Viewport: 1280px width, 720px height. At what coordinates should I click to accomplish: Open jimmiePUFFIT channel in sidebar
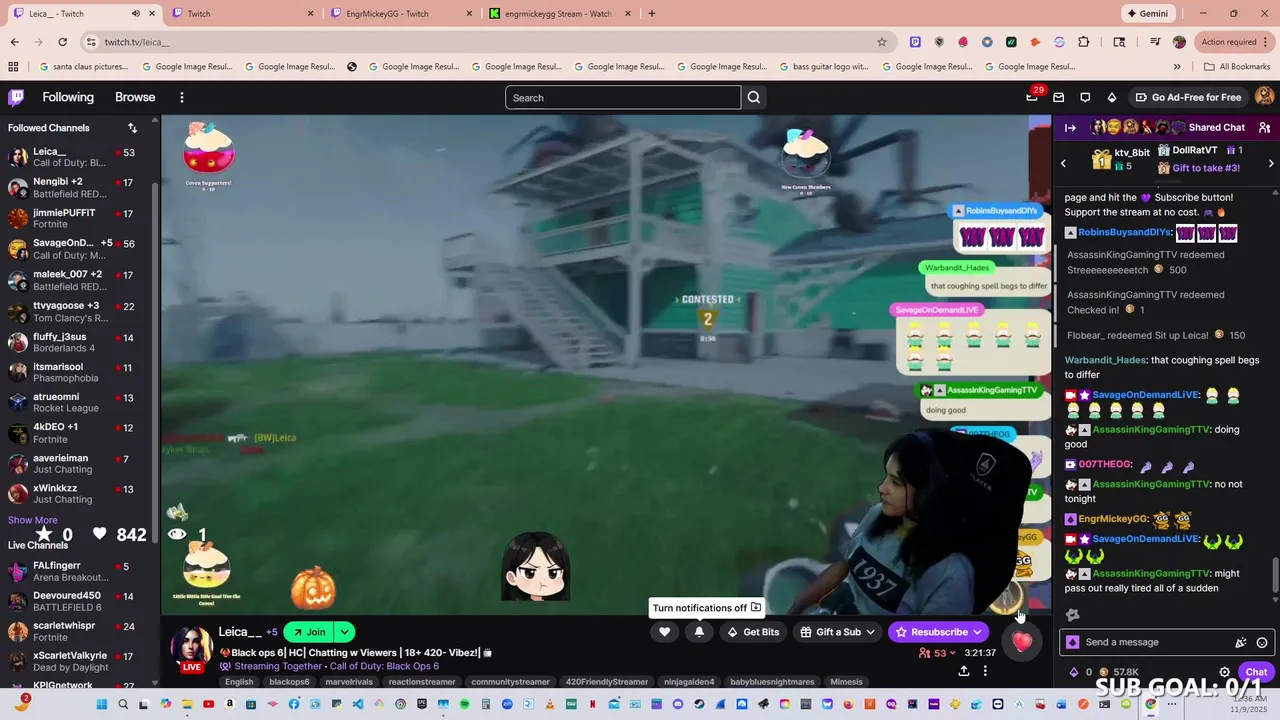pos(78,219)
